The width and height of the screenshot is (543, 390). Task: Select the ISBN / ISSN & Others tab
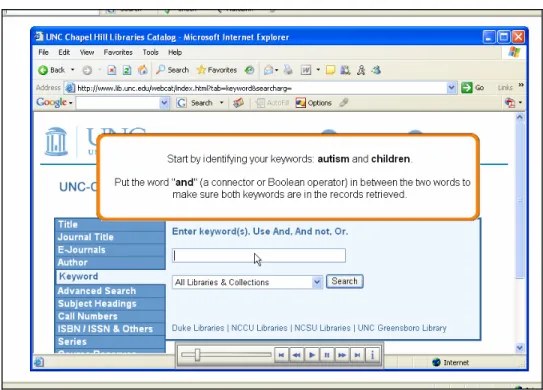tap(110, 329)
